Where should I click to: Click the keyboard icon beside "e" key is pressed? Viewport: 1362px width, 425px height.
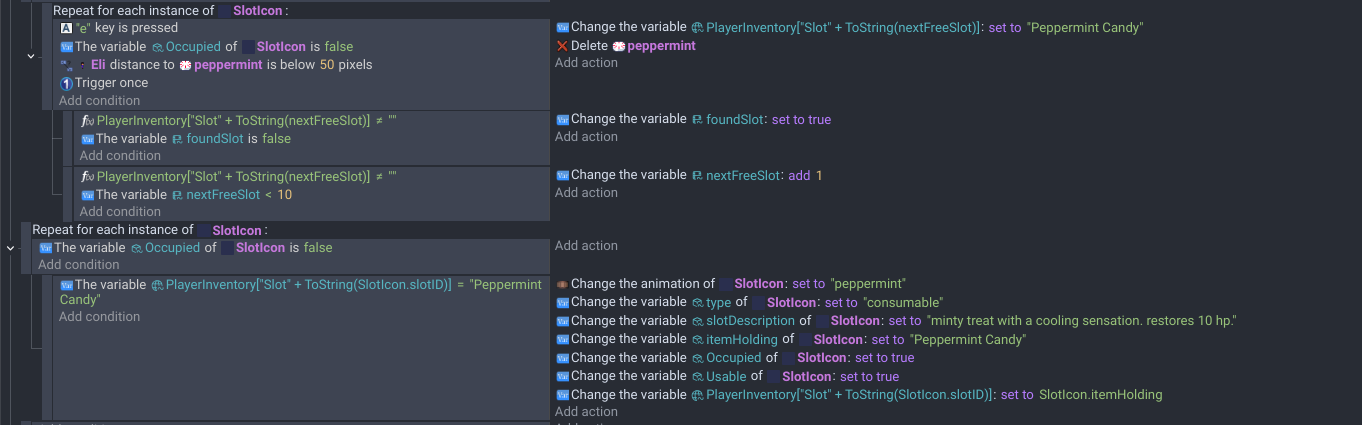66,28
